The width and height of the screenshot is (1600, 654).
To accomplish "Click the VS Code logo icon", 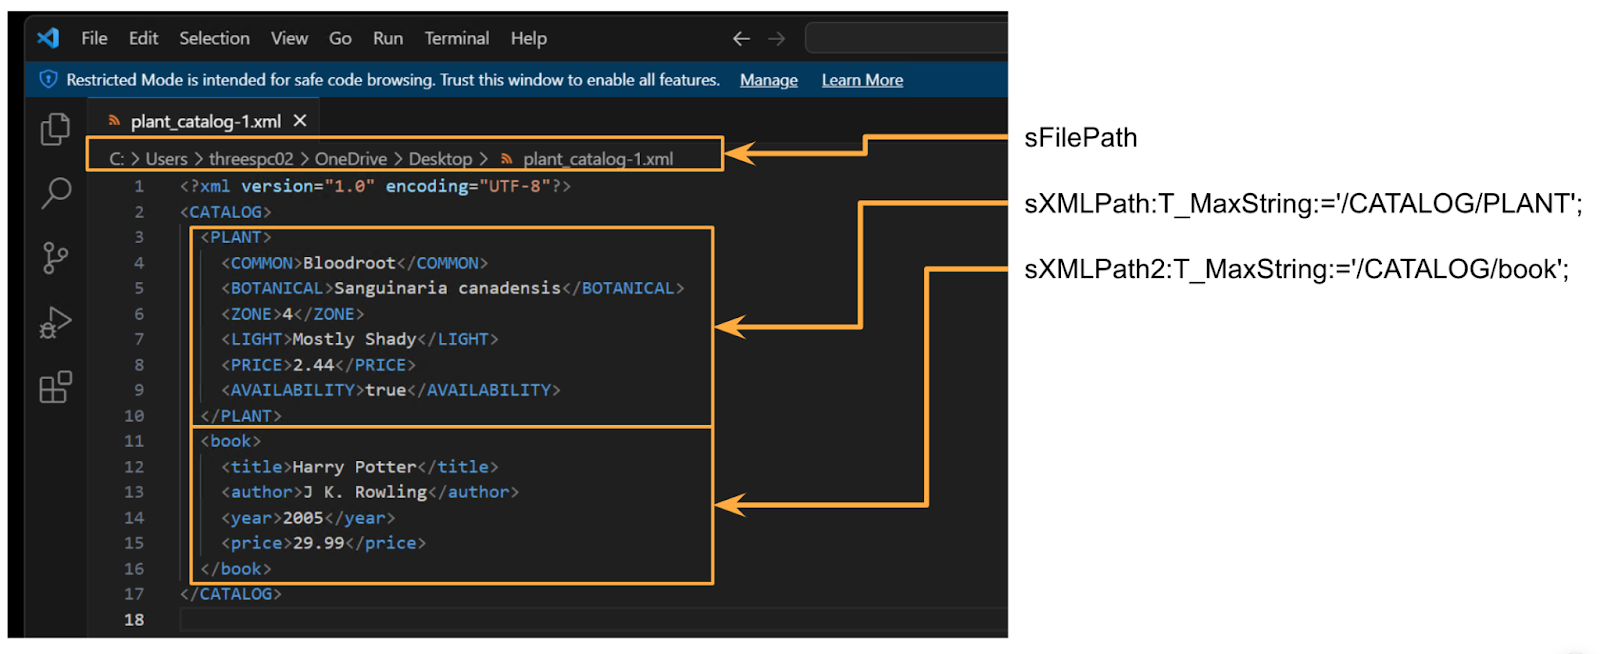I will tap(48, 38).
